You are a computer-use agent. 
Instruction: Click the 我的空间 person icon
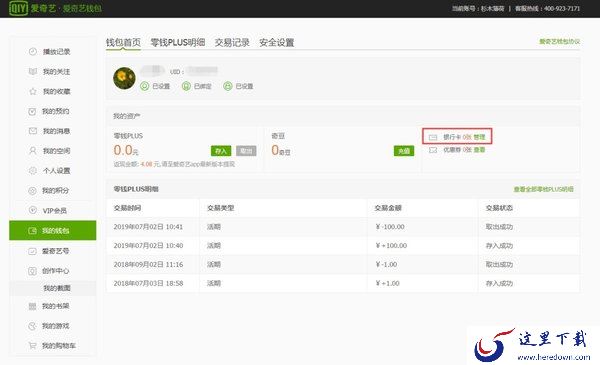[x=33, y=151]
